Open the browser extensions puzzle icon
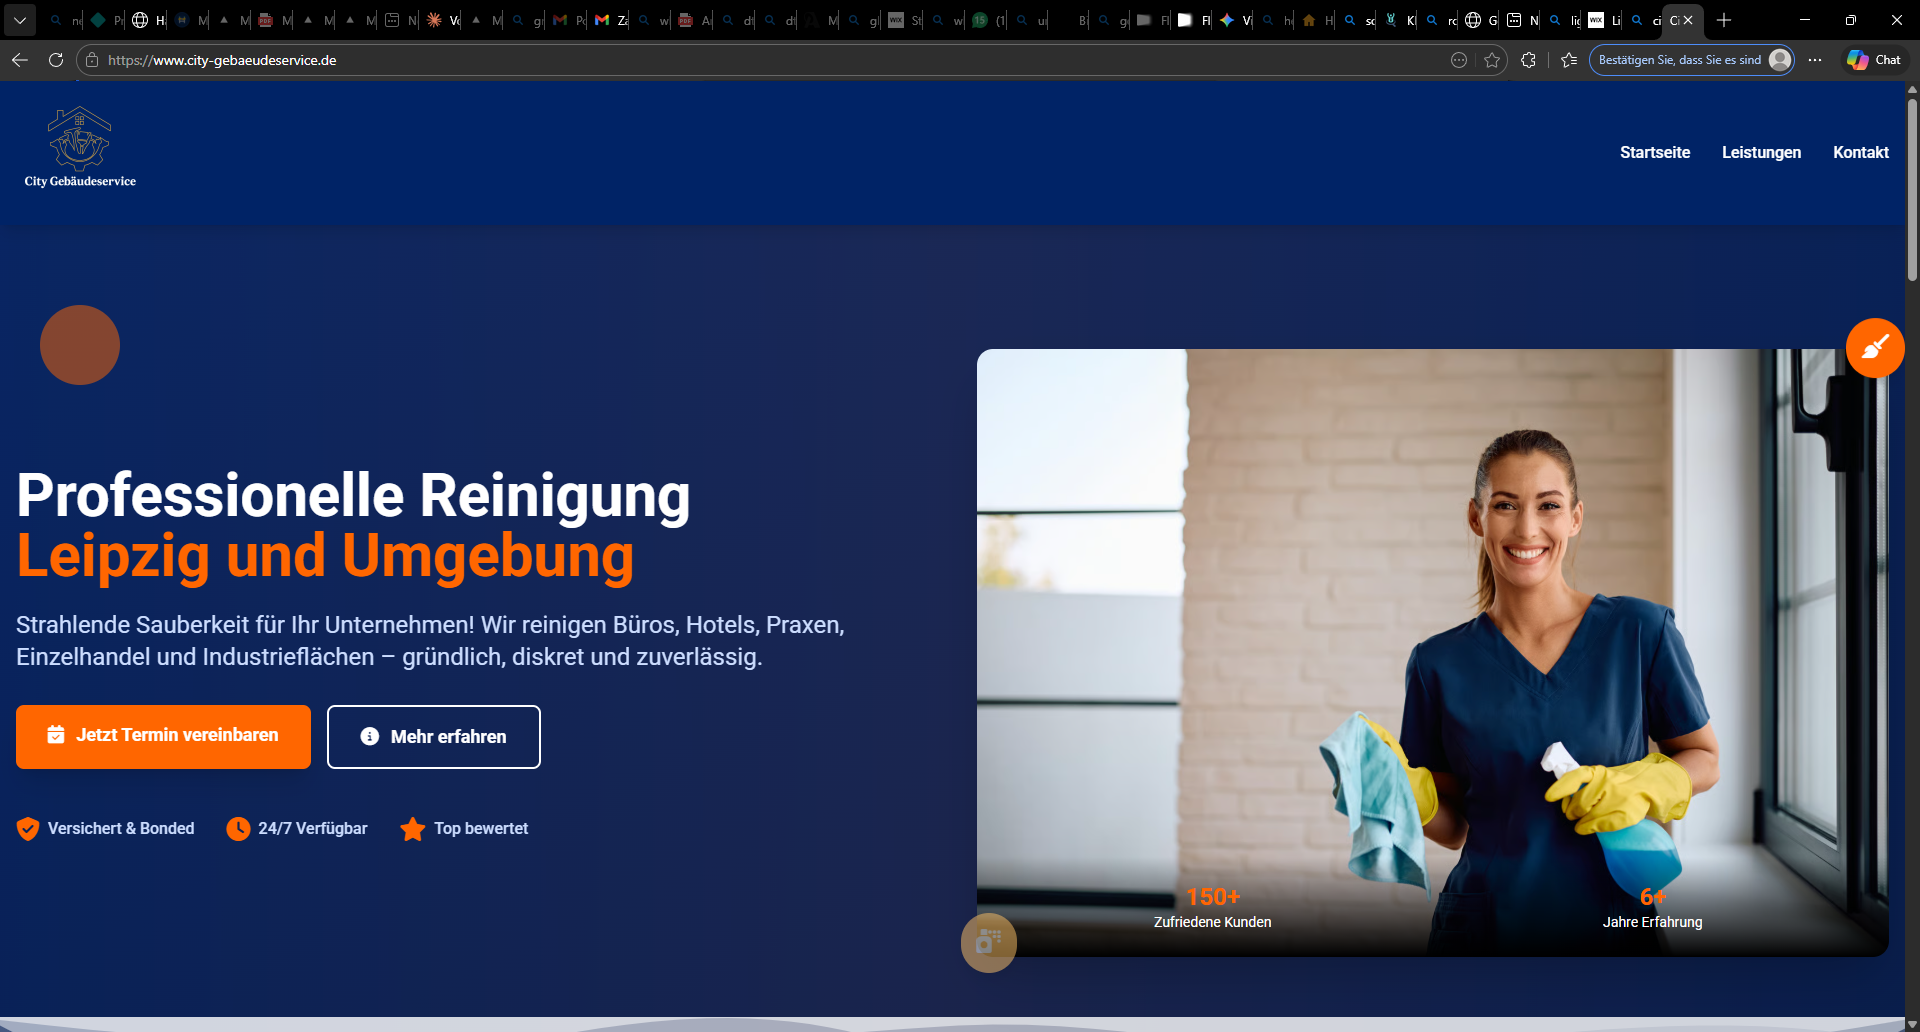Screen dimensions: 1920x1032 (x=1529, y=60)
